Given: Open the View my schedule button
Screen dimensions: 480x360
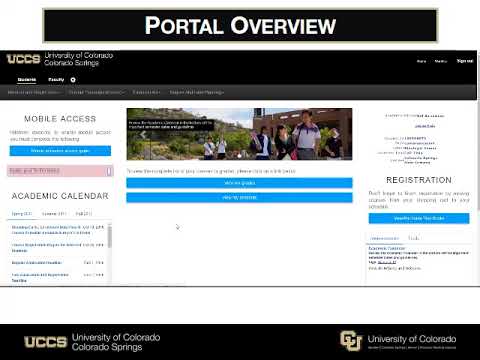Looking at the screenshot, I should point(239,197).
